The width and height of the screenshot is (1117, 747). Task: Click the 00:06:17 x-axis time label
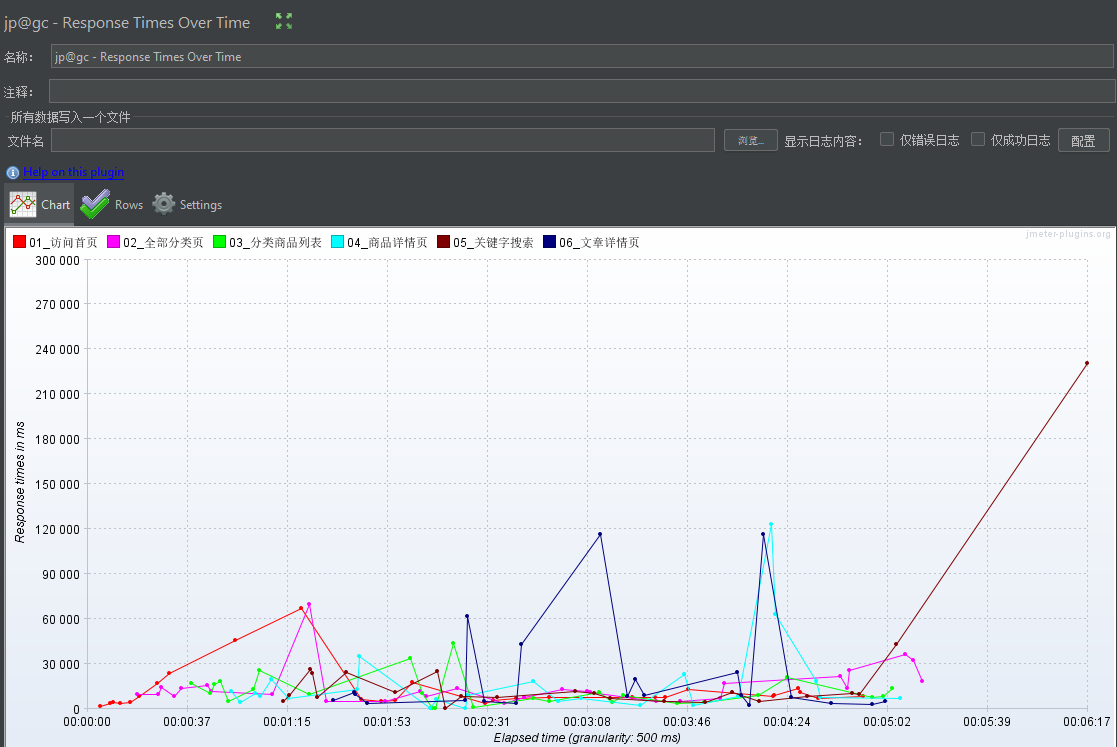click(1086, 721)
